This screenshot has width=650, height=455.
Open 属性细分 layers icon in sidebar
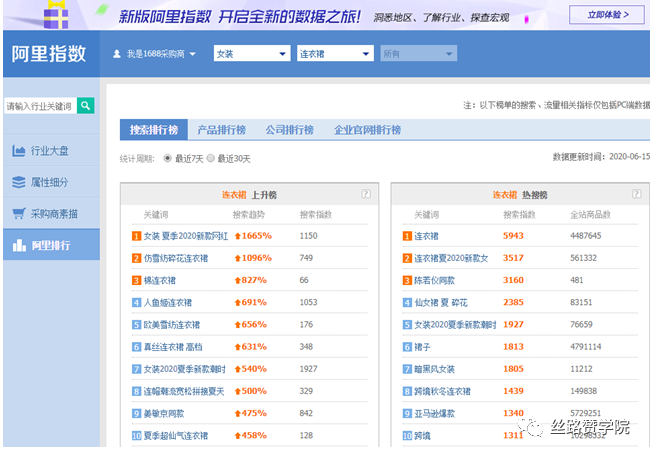pyautogui.click(x=19, y=182)
